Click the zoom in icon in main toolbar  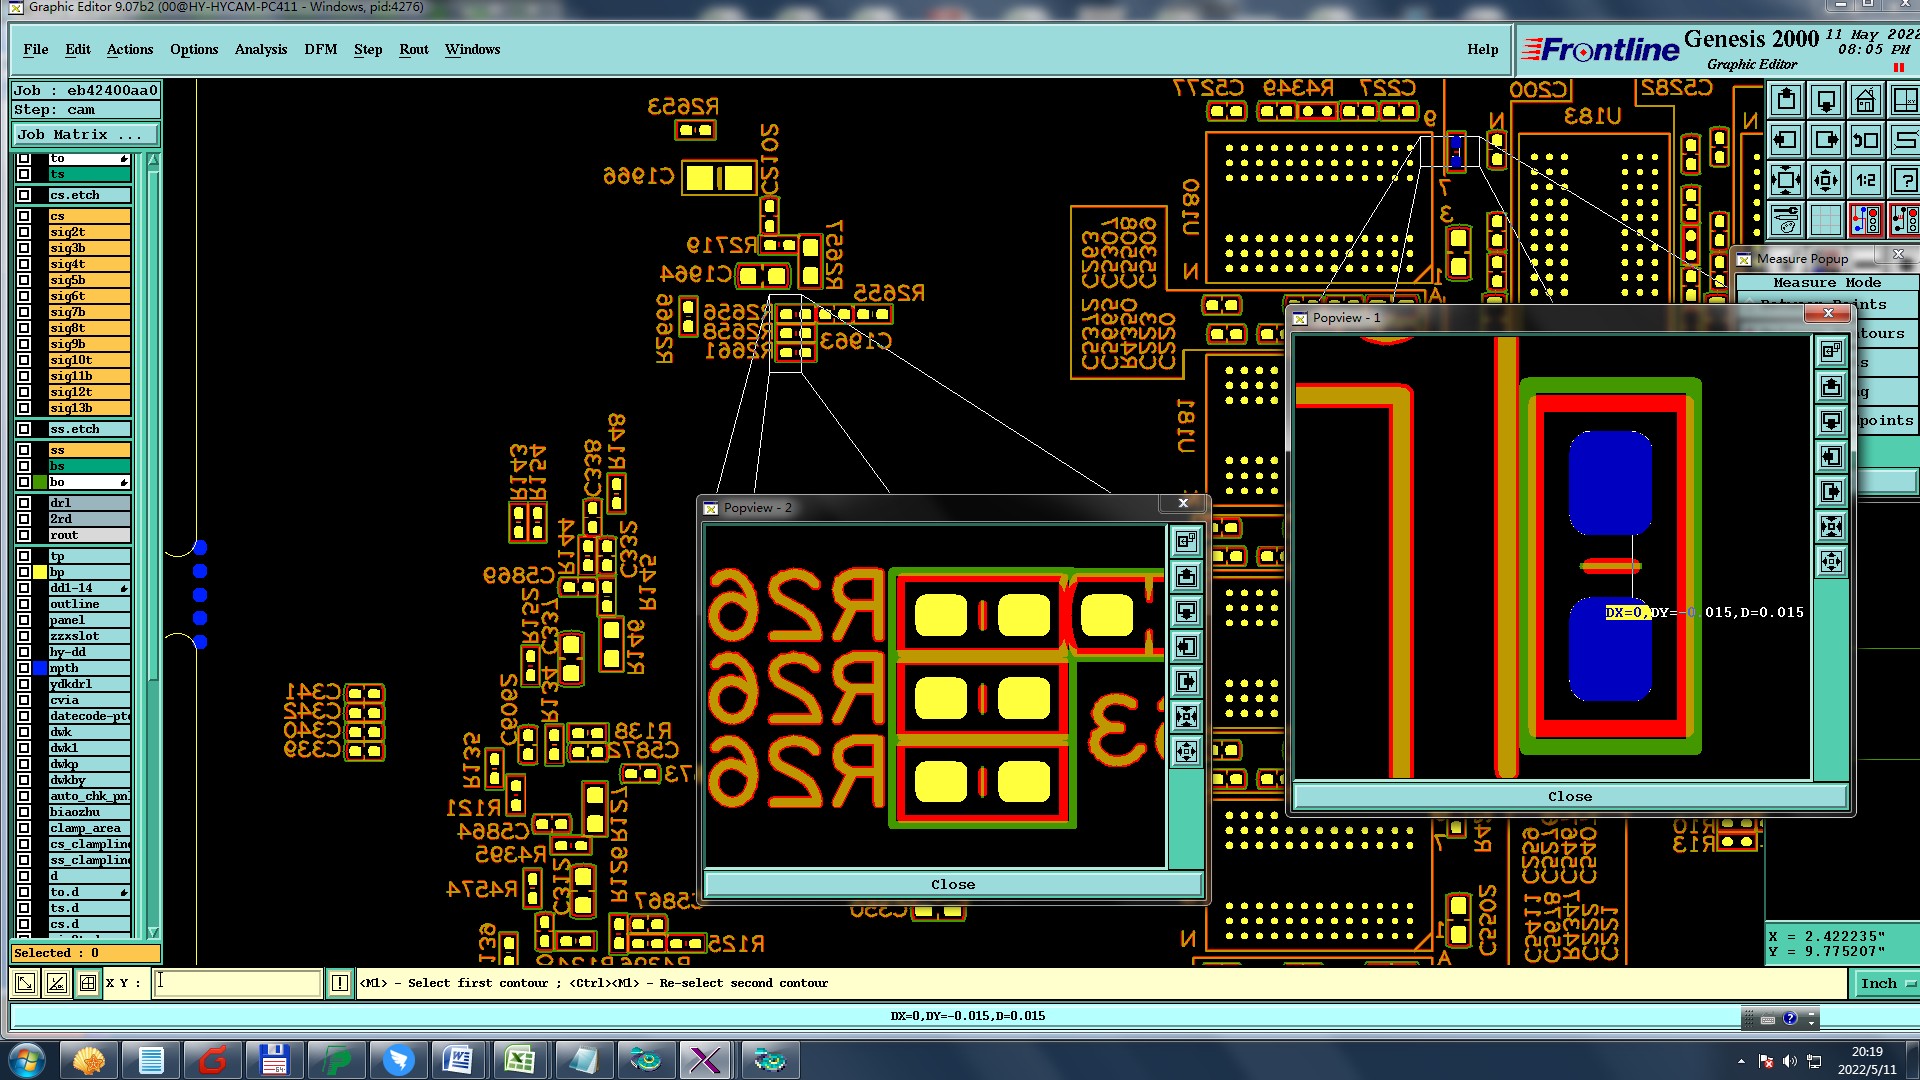[x=1786, y=181]
